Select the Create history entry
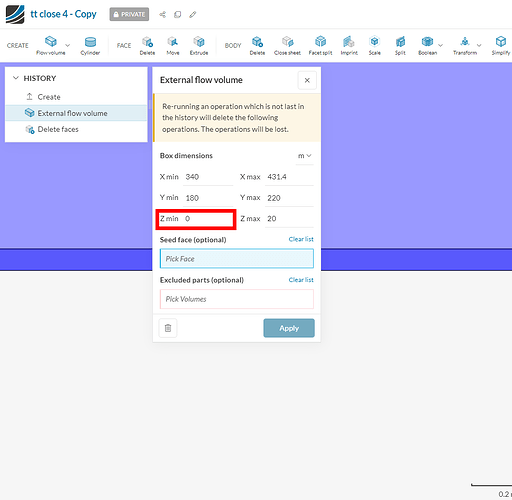Image resolution: width=512 pixels, height=500 pixels. [x=76, y=97]
